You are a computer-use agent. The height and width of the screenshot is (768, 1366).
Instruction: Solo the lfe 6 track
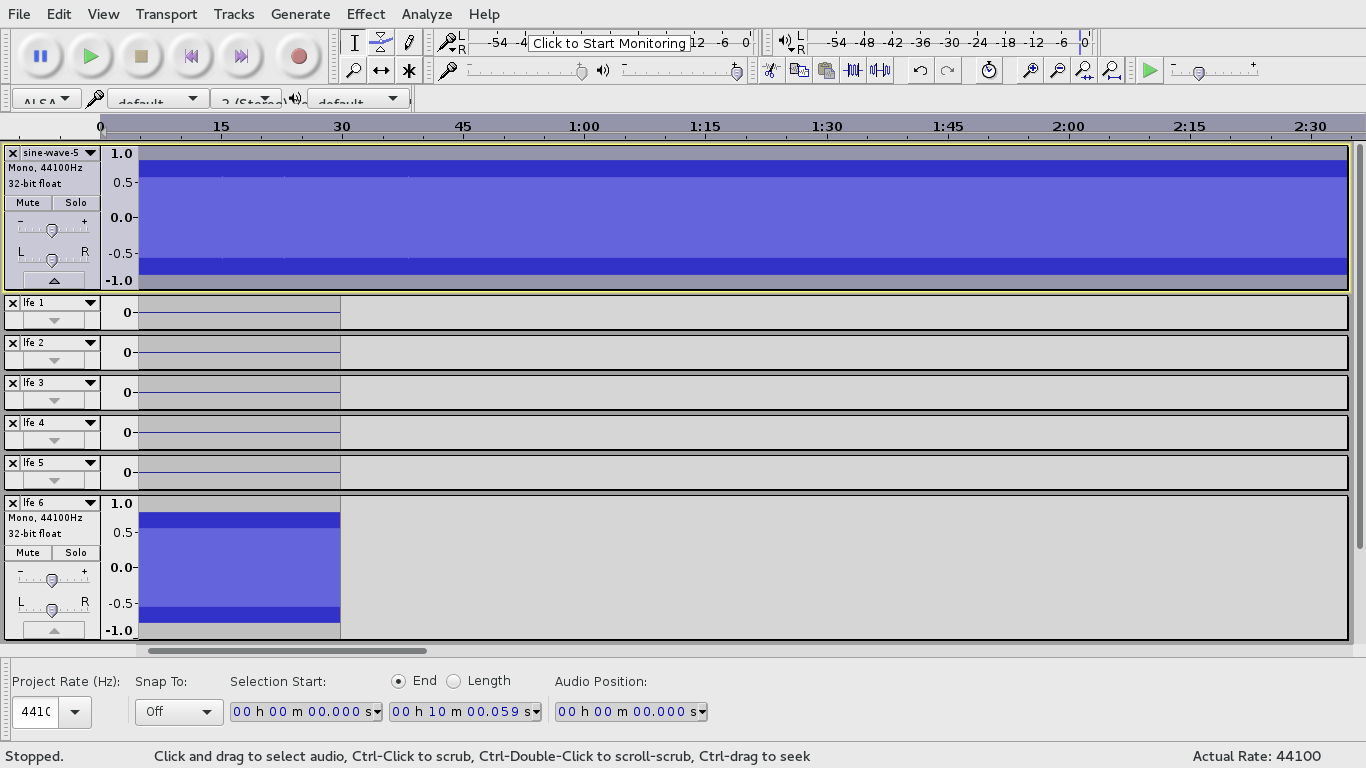click(x=76, y=553)
